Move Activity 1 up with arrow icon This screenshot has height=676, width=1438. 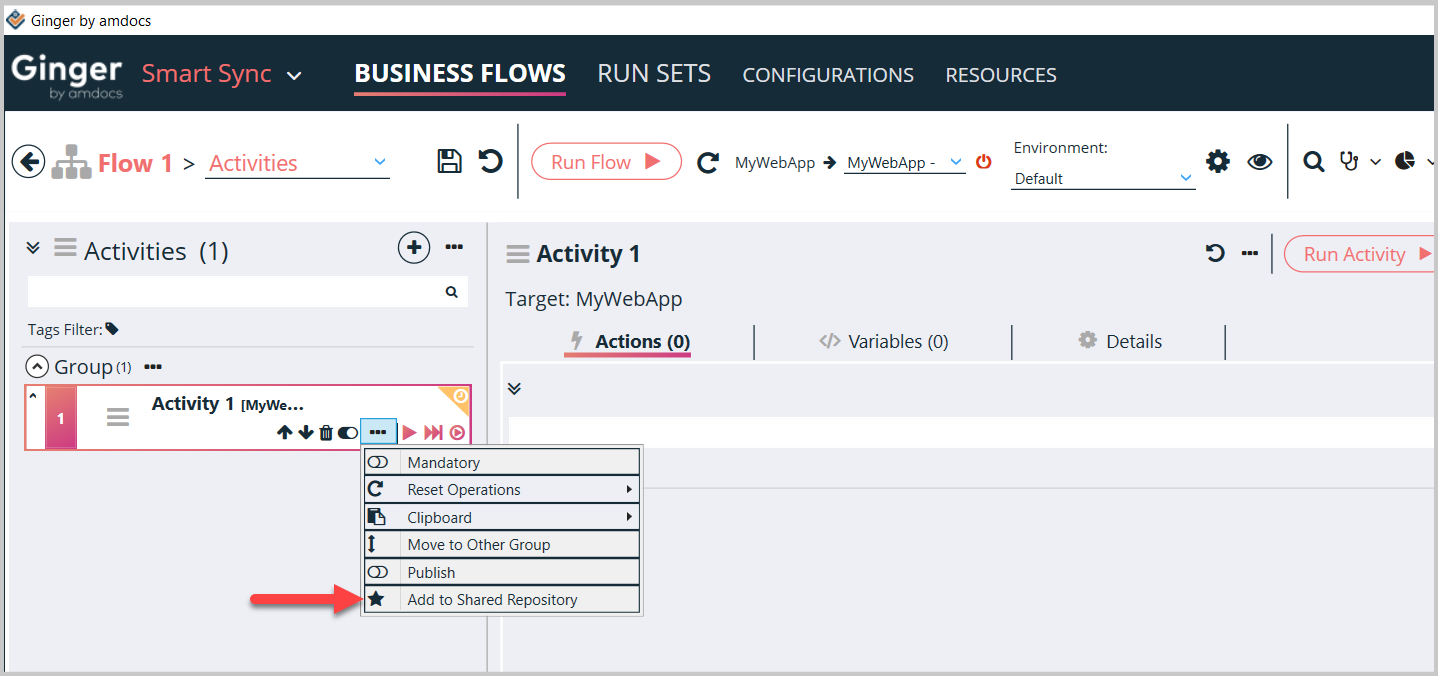285,433
